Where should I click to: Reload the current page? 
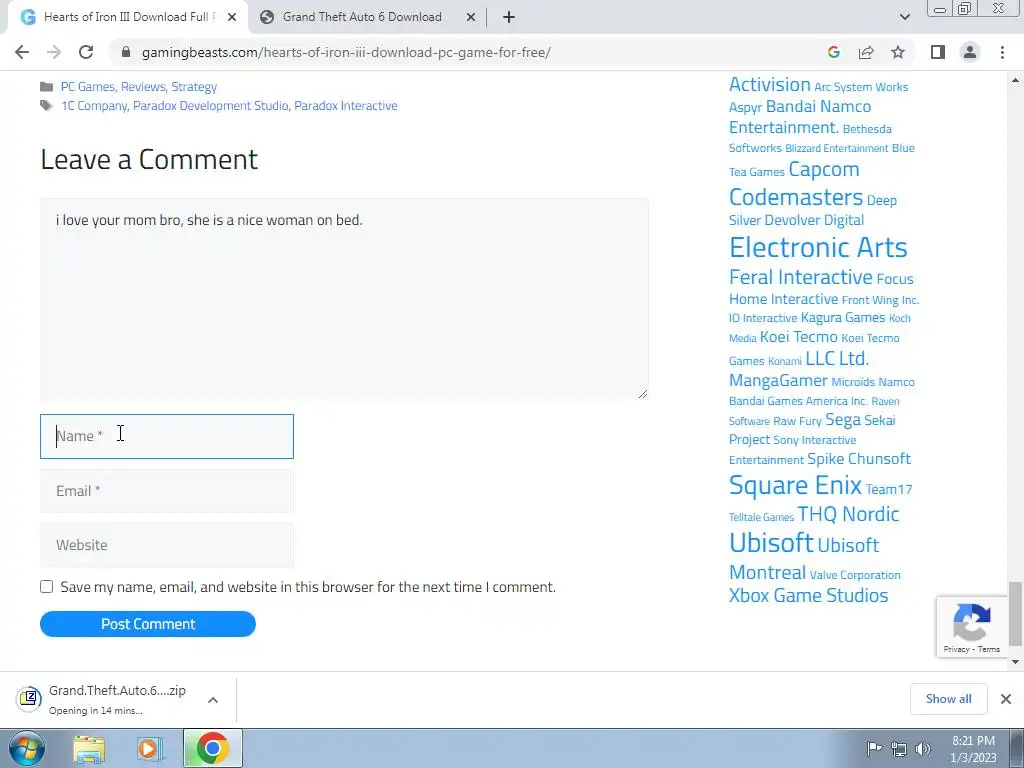[86, 52]
